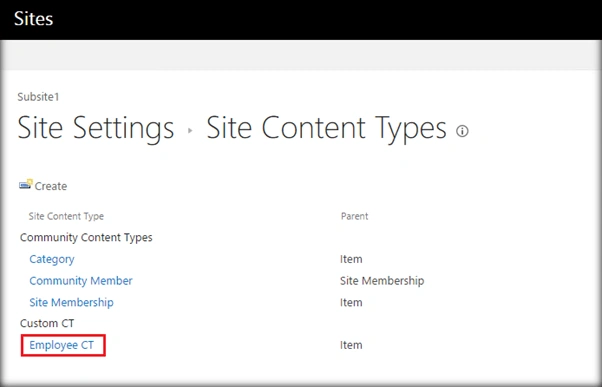602x387 pixels.
Task: Click the Item parent in the Category row
Action: pos(351,259)
